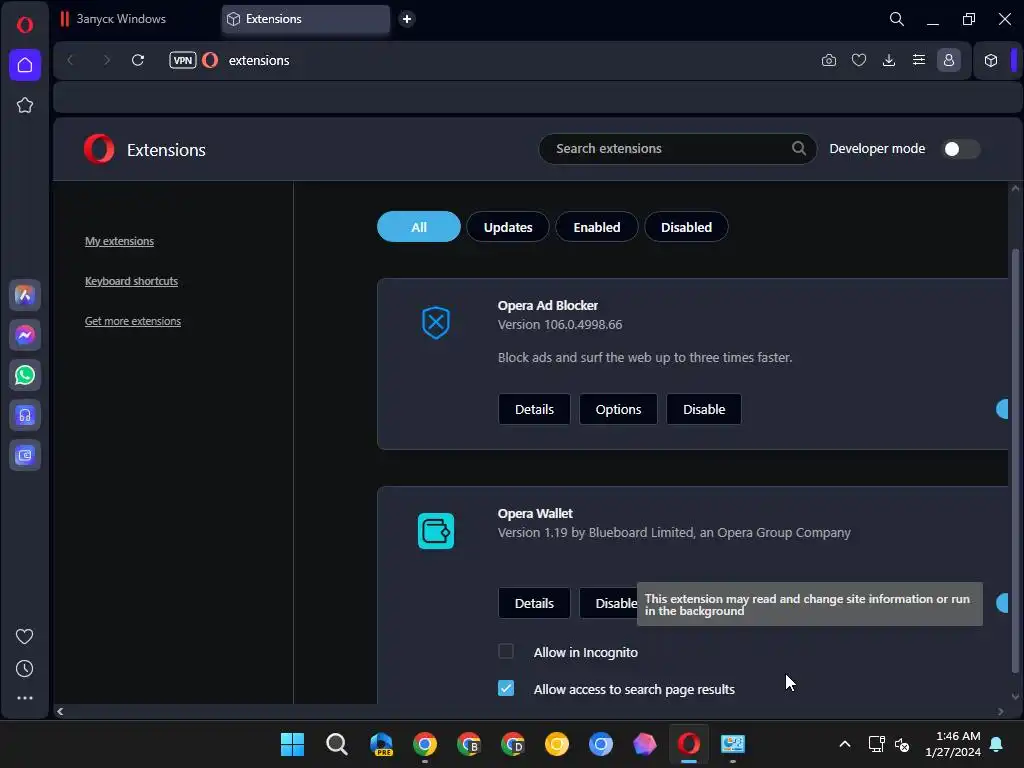1024x768 pixels.
Task: Select the Enabled filter tab
Action: pyautogui.click(x=597, y=227)
